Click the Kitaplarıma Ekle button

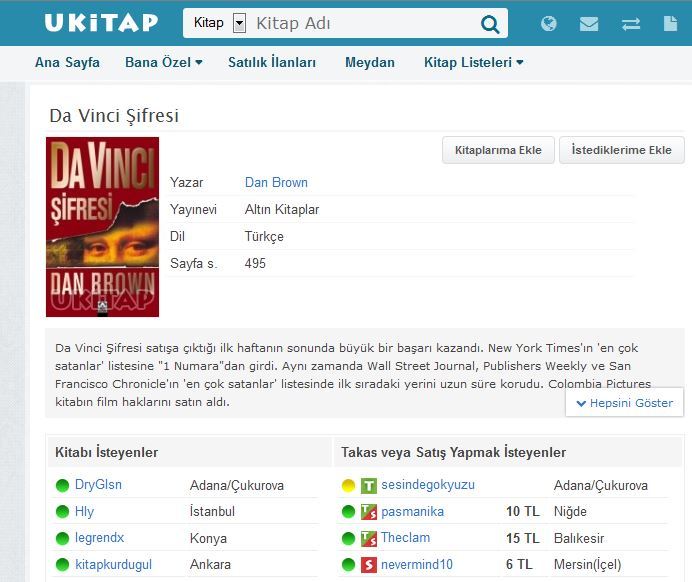pyautogui.click(x=498, y=150)
